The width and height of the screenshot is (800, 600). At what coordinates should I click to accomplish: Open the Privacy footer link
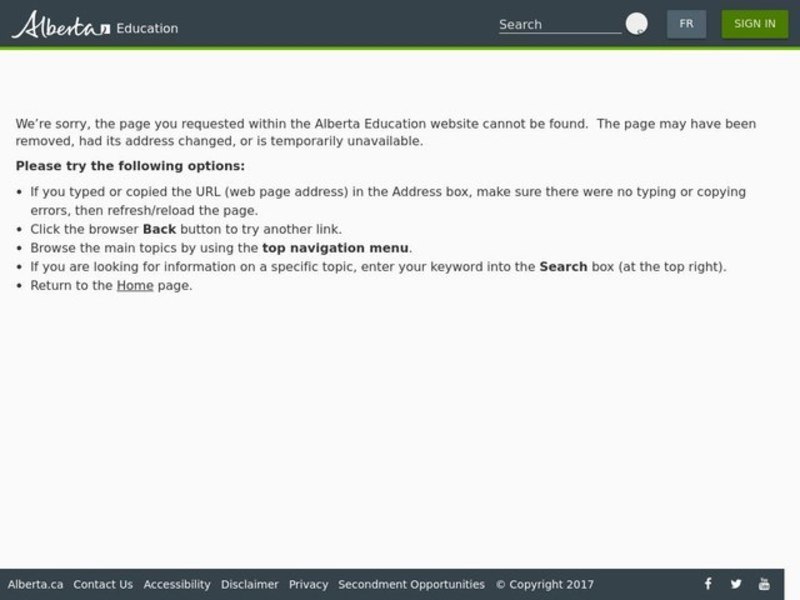pyautogui.click(x=308, y=585)
